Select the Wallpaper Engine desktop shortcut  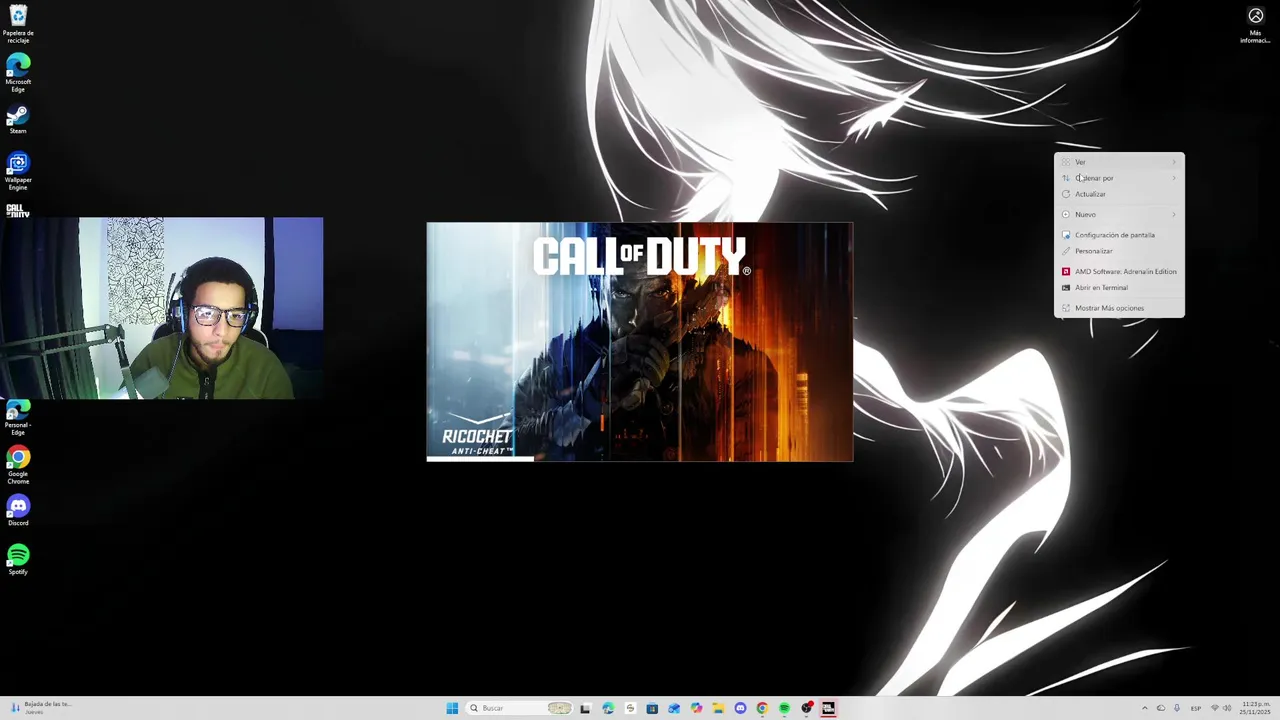(x=18, y=171)
